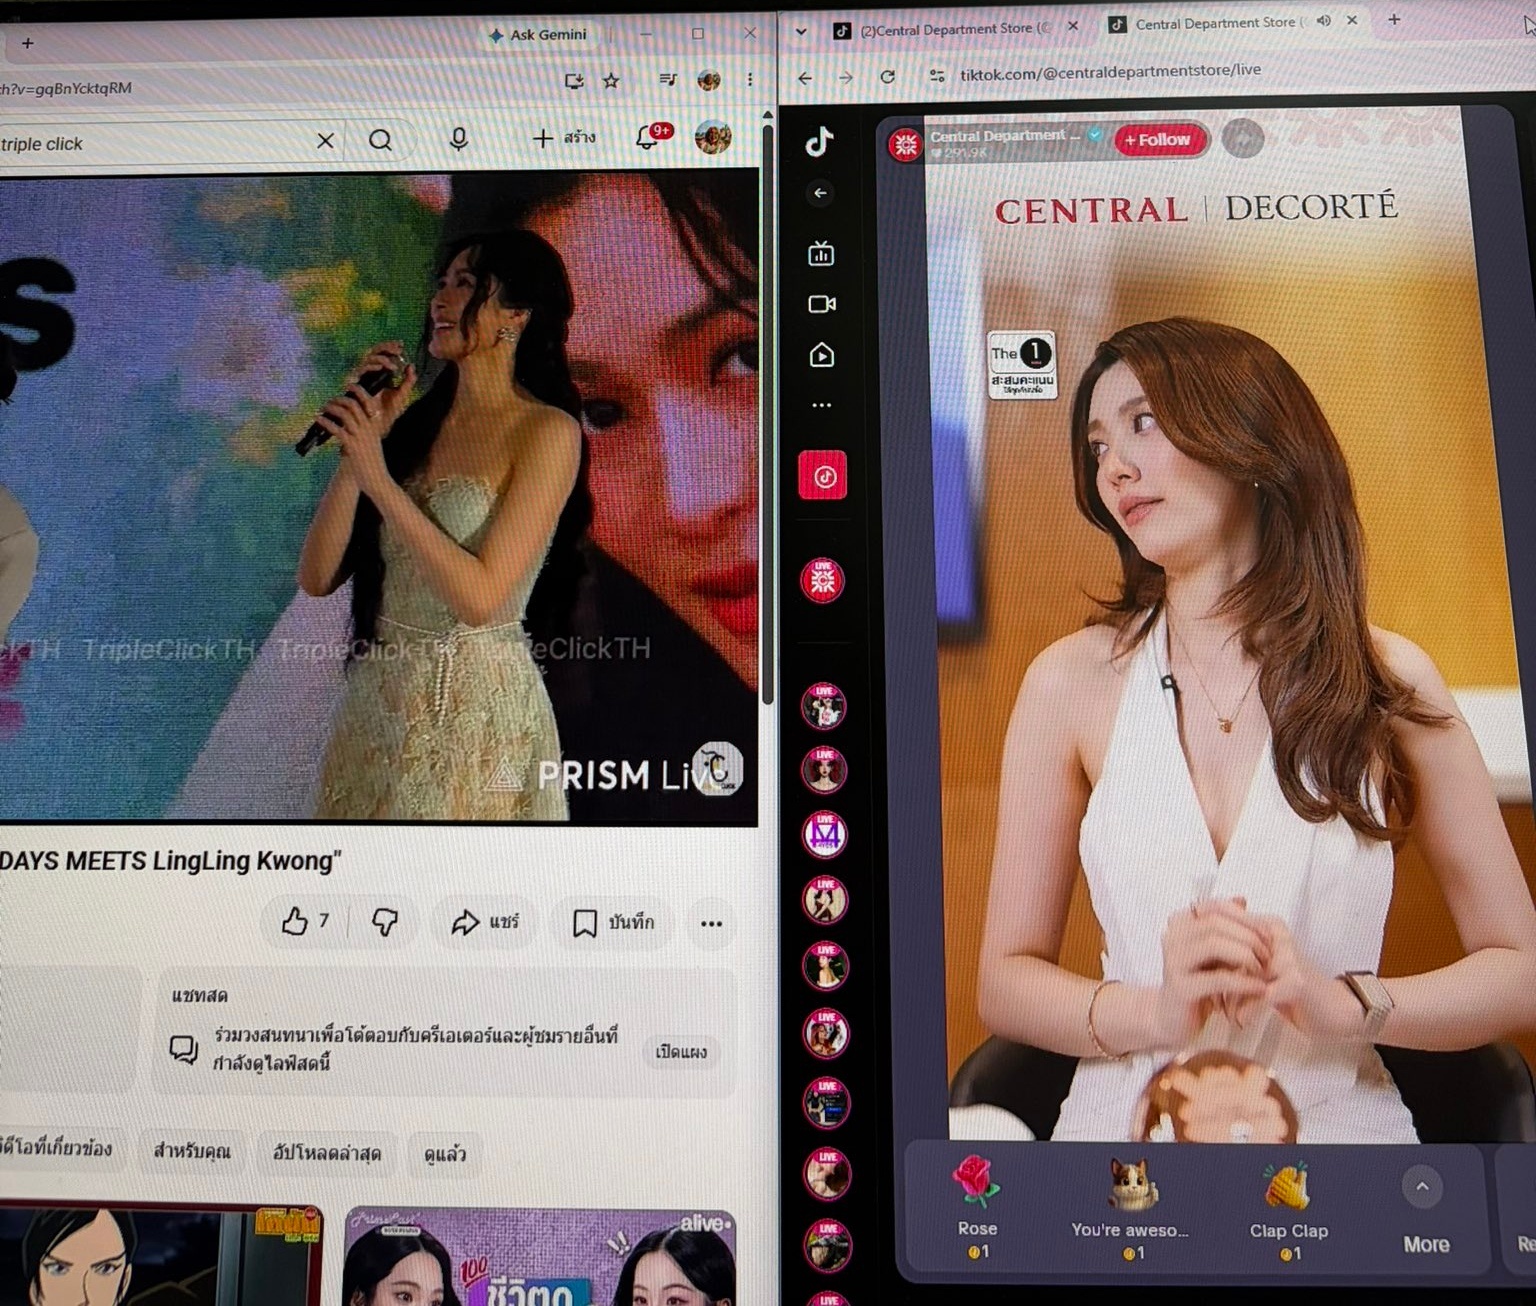This screenshot has height=1306, width=1536.
Task: Mute audio on the active Central Department Store tab
Action: pos(1324,21)
